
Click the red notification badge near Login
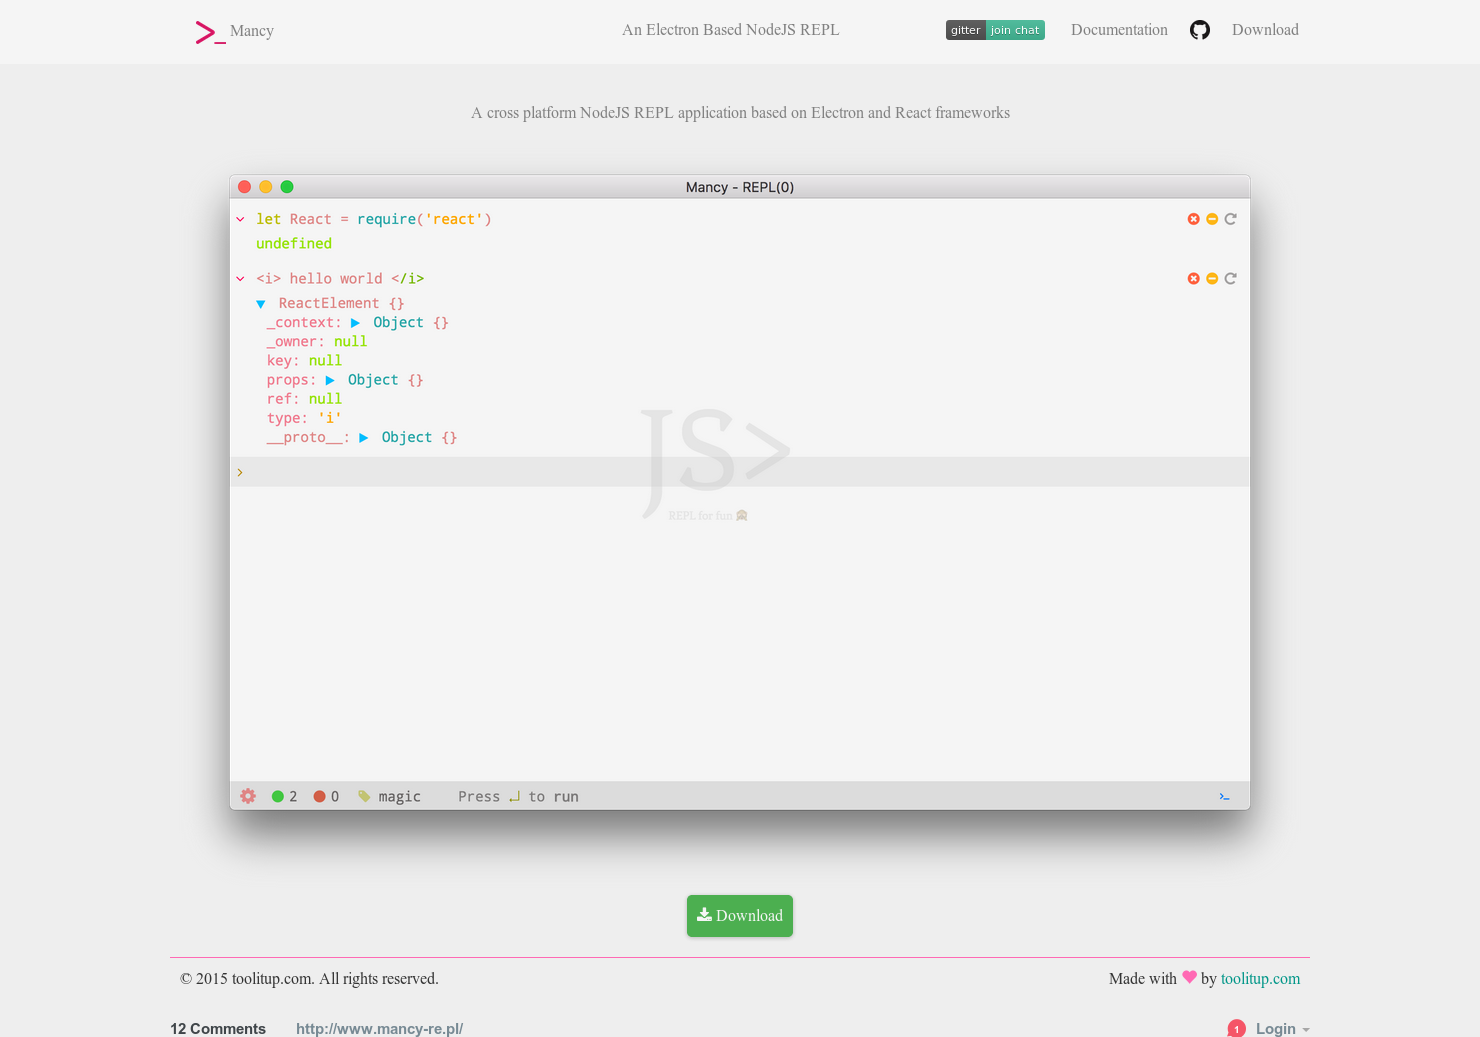pos(1237,1028)
